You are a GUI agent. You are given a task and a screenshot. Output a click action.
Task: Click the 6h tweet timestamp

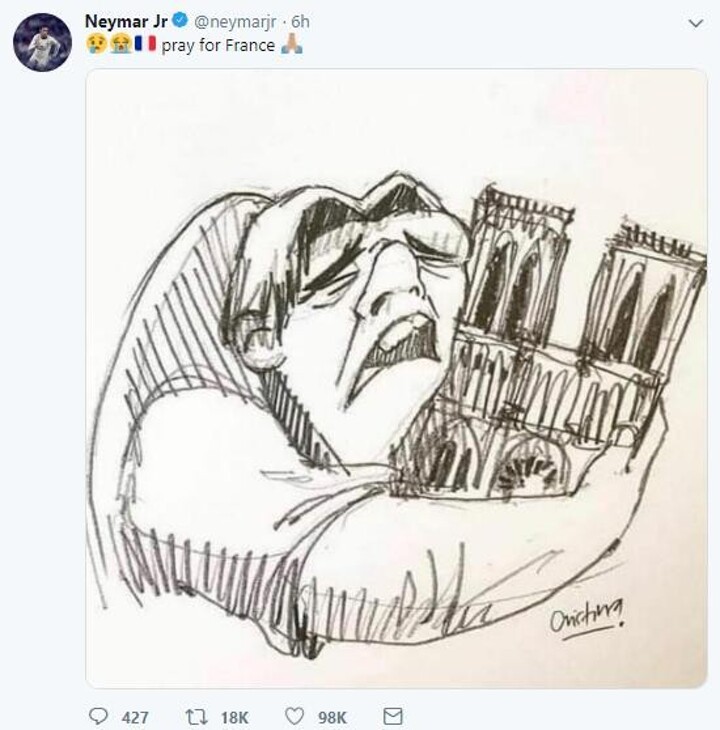pos(300,21)
